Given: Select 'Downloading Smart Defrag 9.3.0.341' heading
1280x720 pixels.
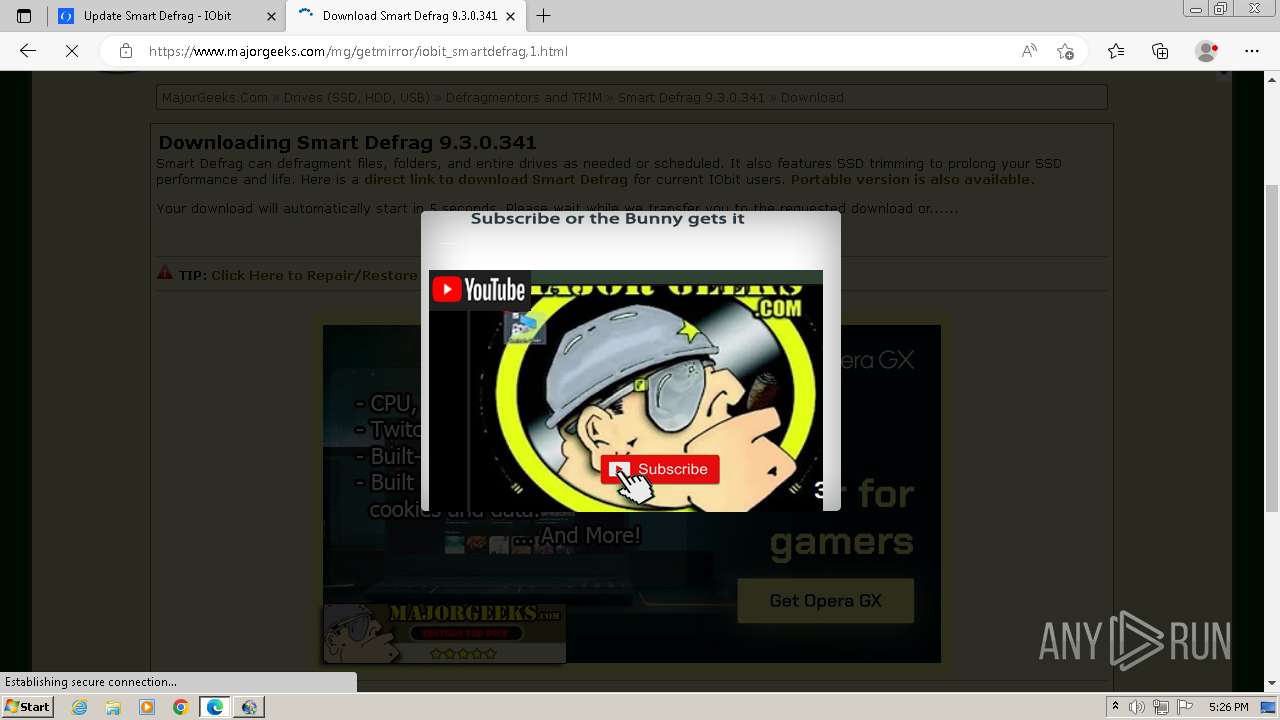Looking at the screenshot, I should [x=347, y=143].
